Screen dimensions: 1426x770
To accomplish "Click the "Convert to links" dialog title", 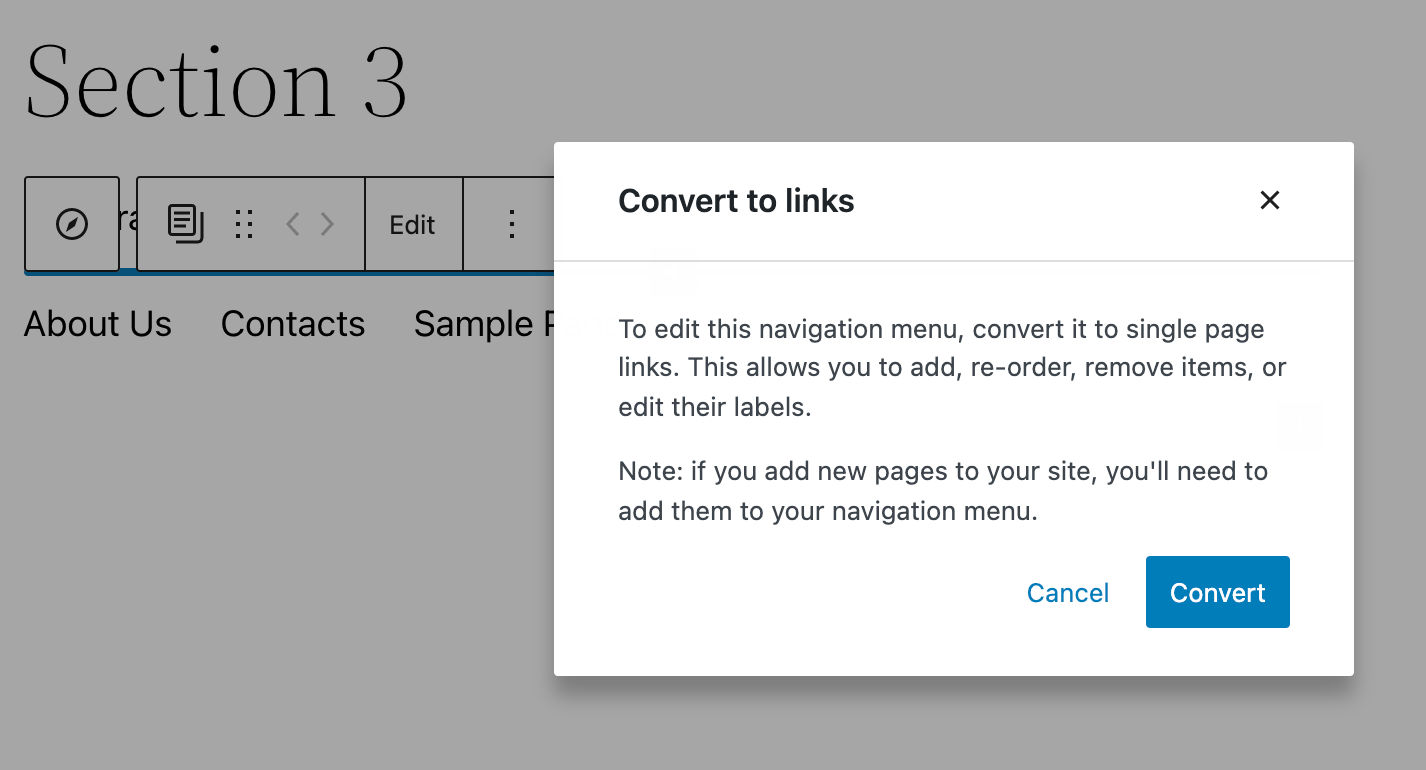I will click(x=736, y=201).
